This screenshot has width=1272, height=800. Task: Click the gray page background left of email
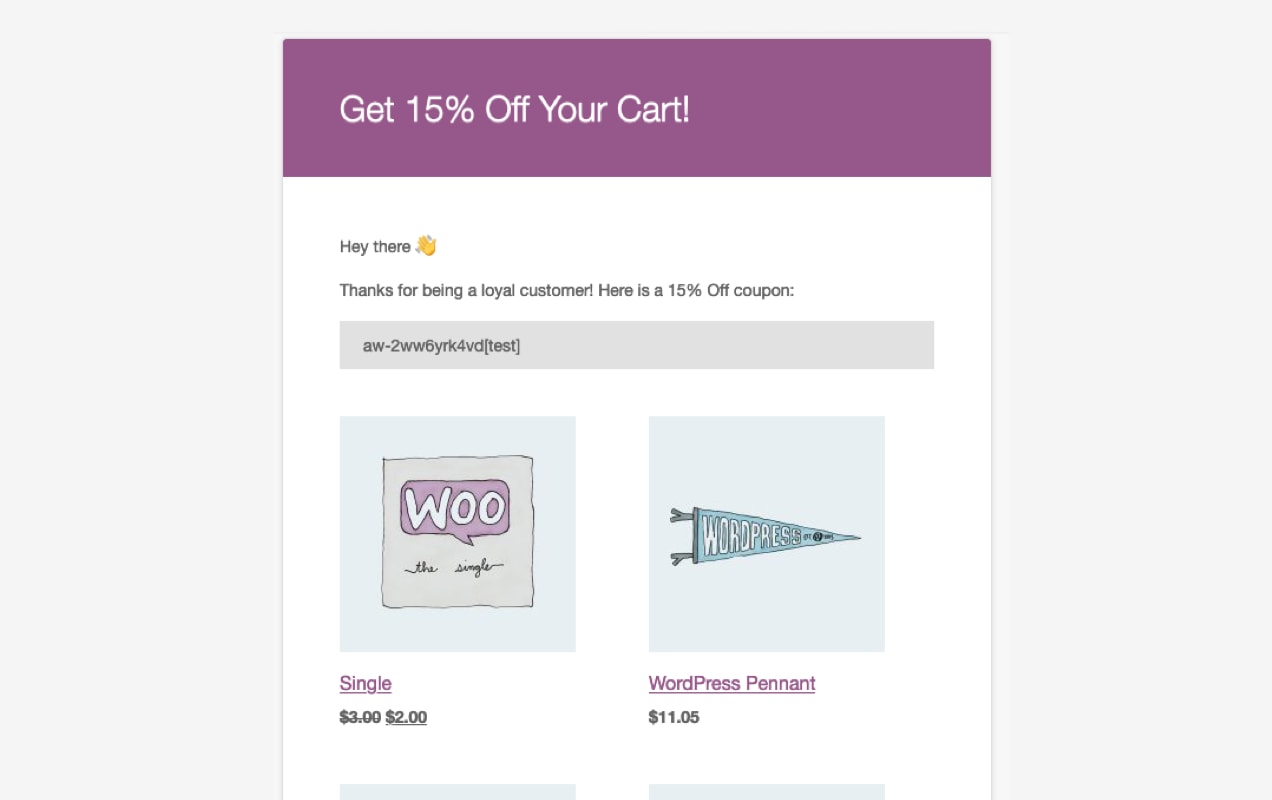click(x=140, y=400)
